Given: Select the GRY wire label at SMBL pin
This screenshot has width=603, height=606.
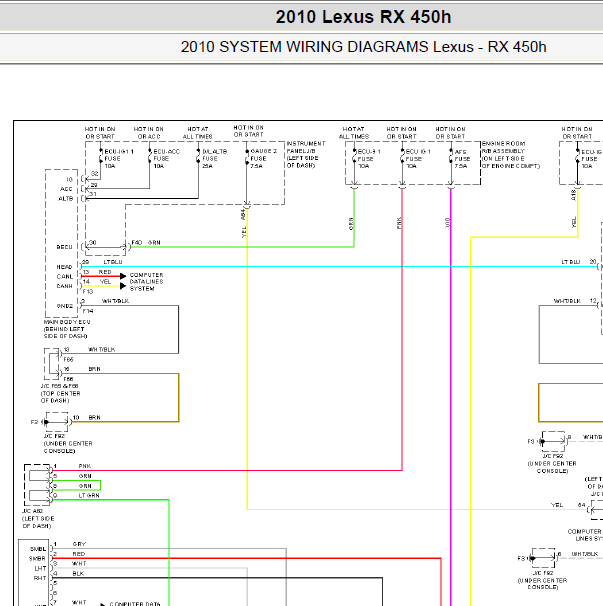Looking at the screenshot, I should point(79,544).
